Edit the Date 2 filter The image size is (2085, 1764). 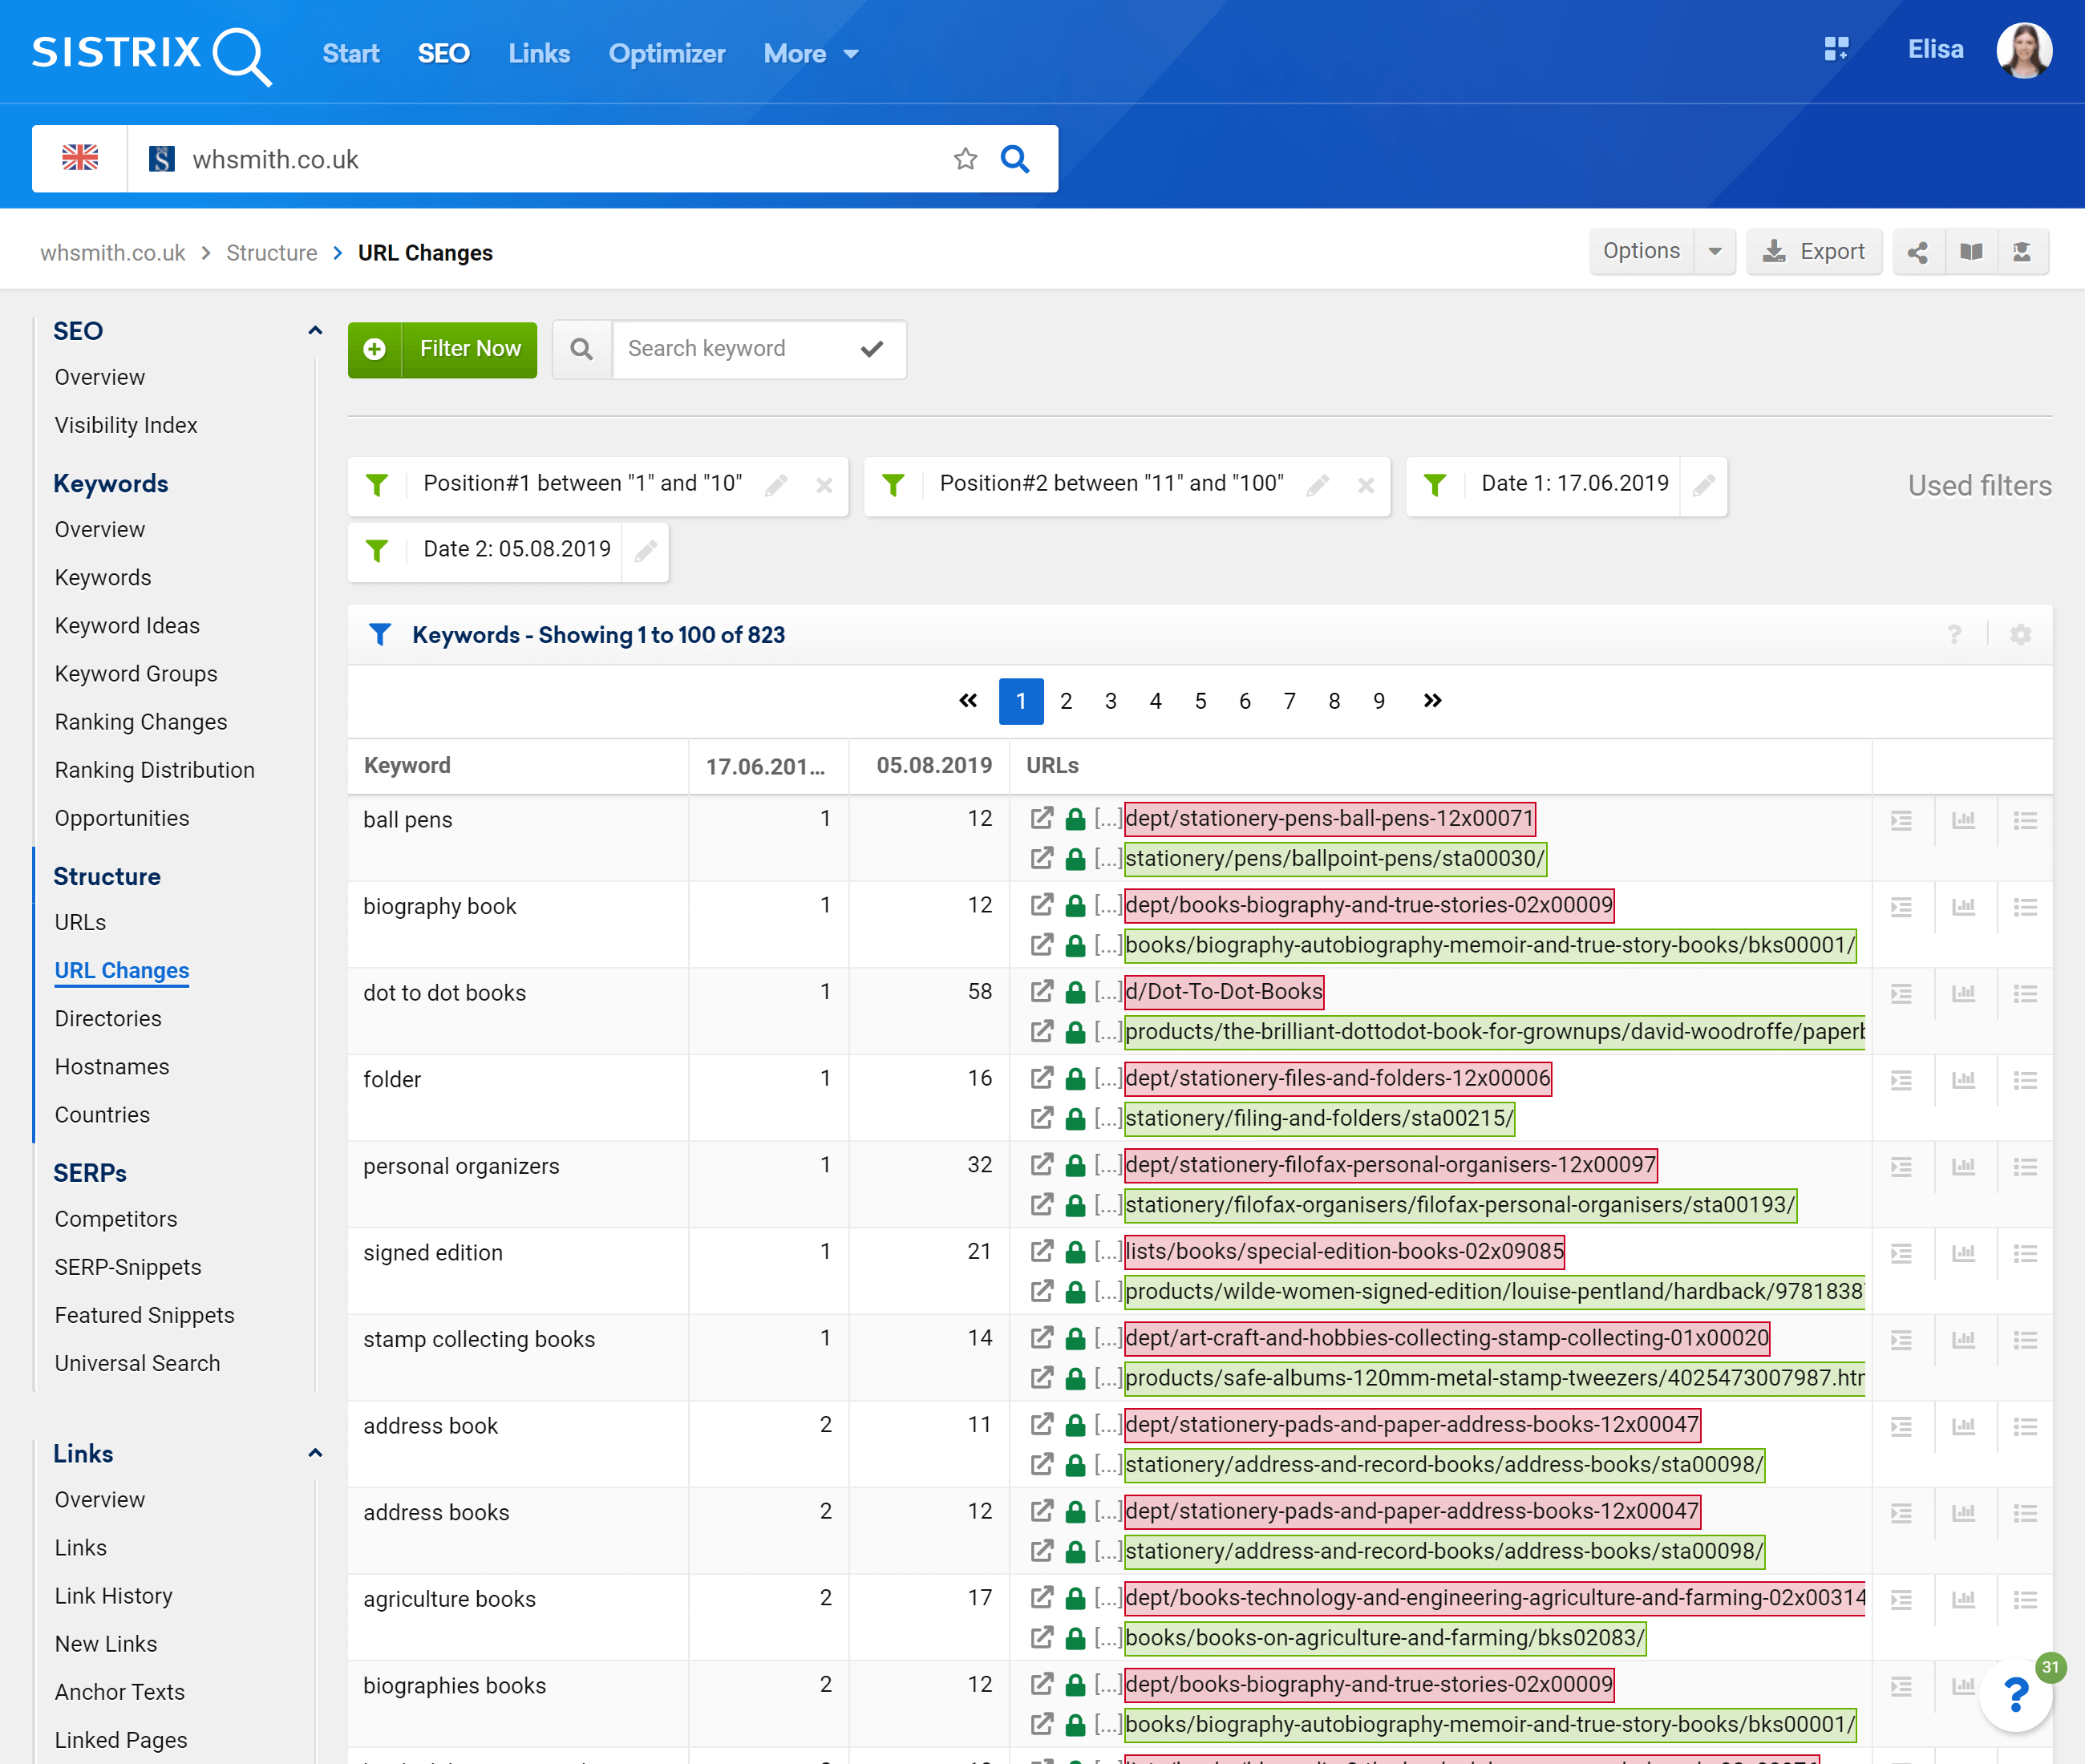click(x=646, y=551)
